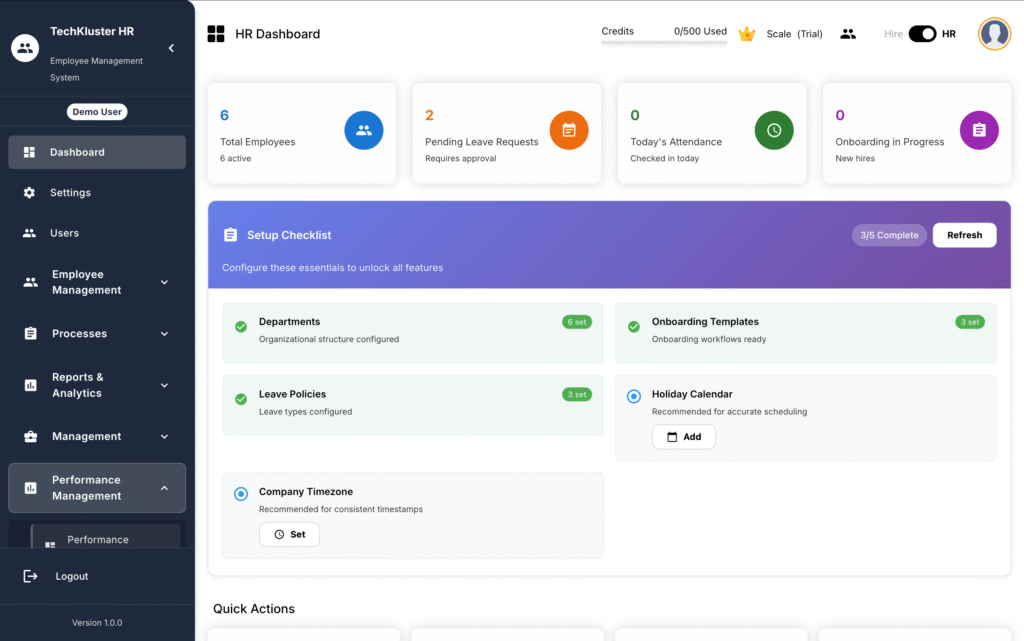Select the Holiday Calendar radio indicator
This screenshot has width=1024, height=641.
pos(634,396)
